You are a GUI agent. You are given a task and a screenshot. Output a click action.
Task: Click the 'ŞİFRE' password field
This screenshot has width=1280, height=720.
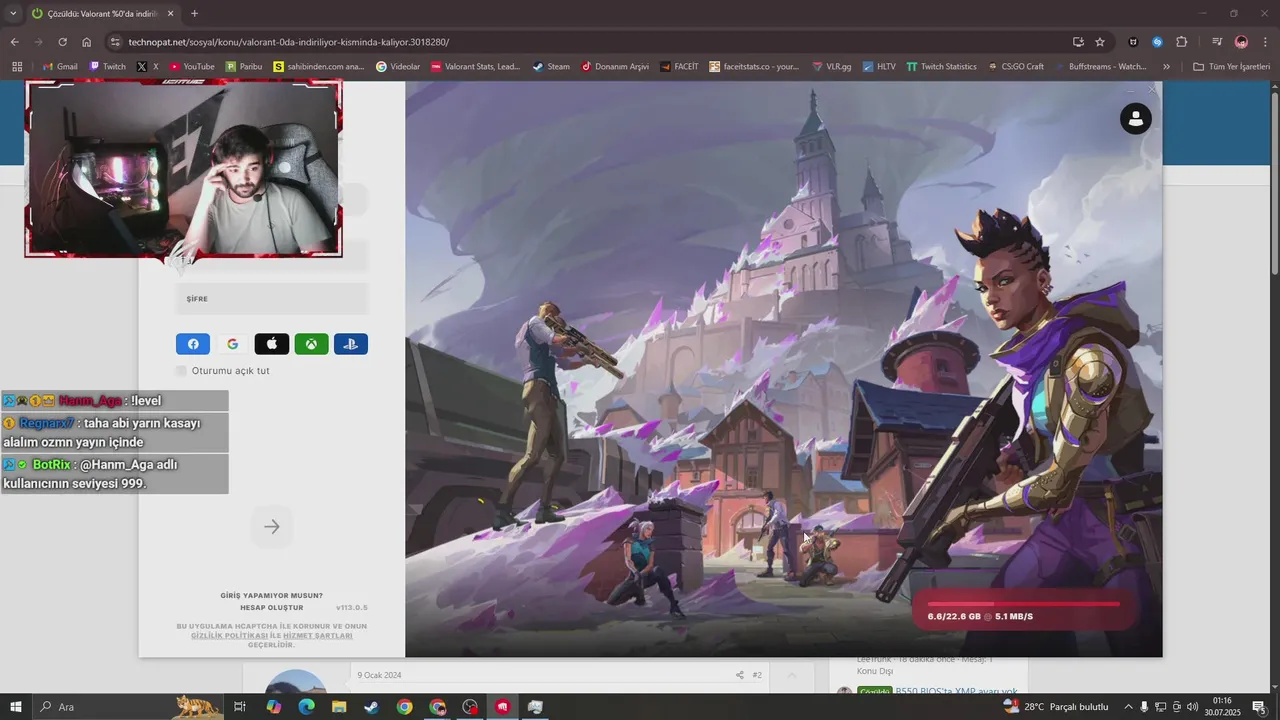pyautogui.click(x=272, y=299)
